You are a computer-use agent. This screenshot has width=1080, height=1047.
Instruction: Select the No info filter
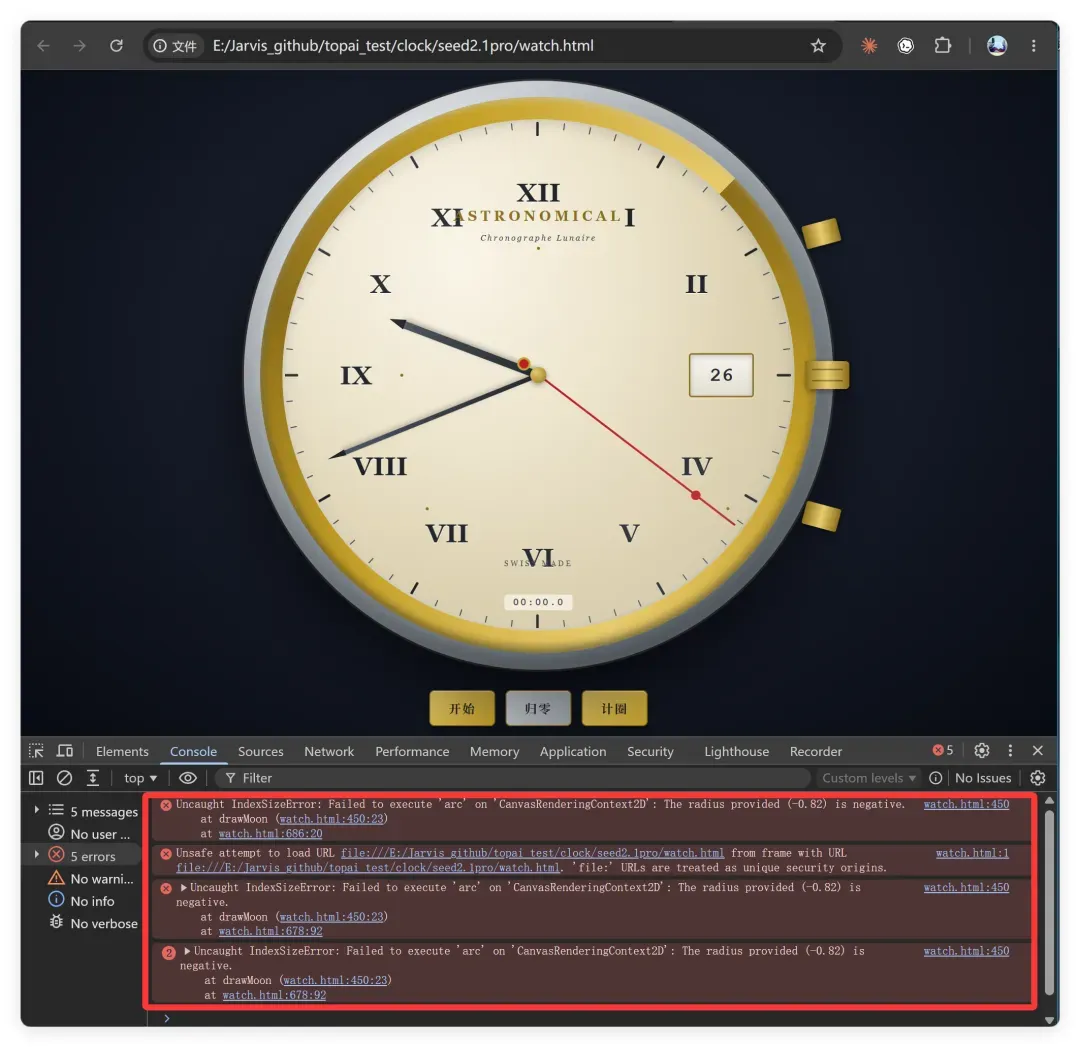click(81, 900)
